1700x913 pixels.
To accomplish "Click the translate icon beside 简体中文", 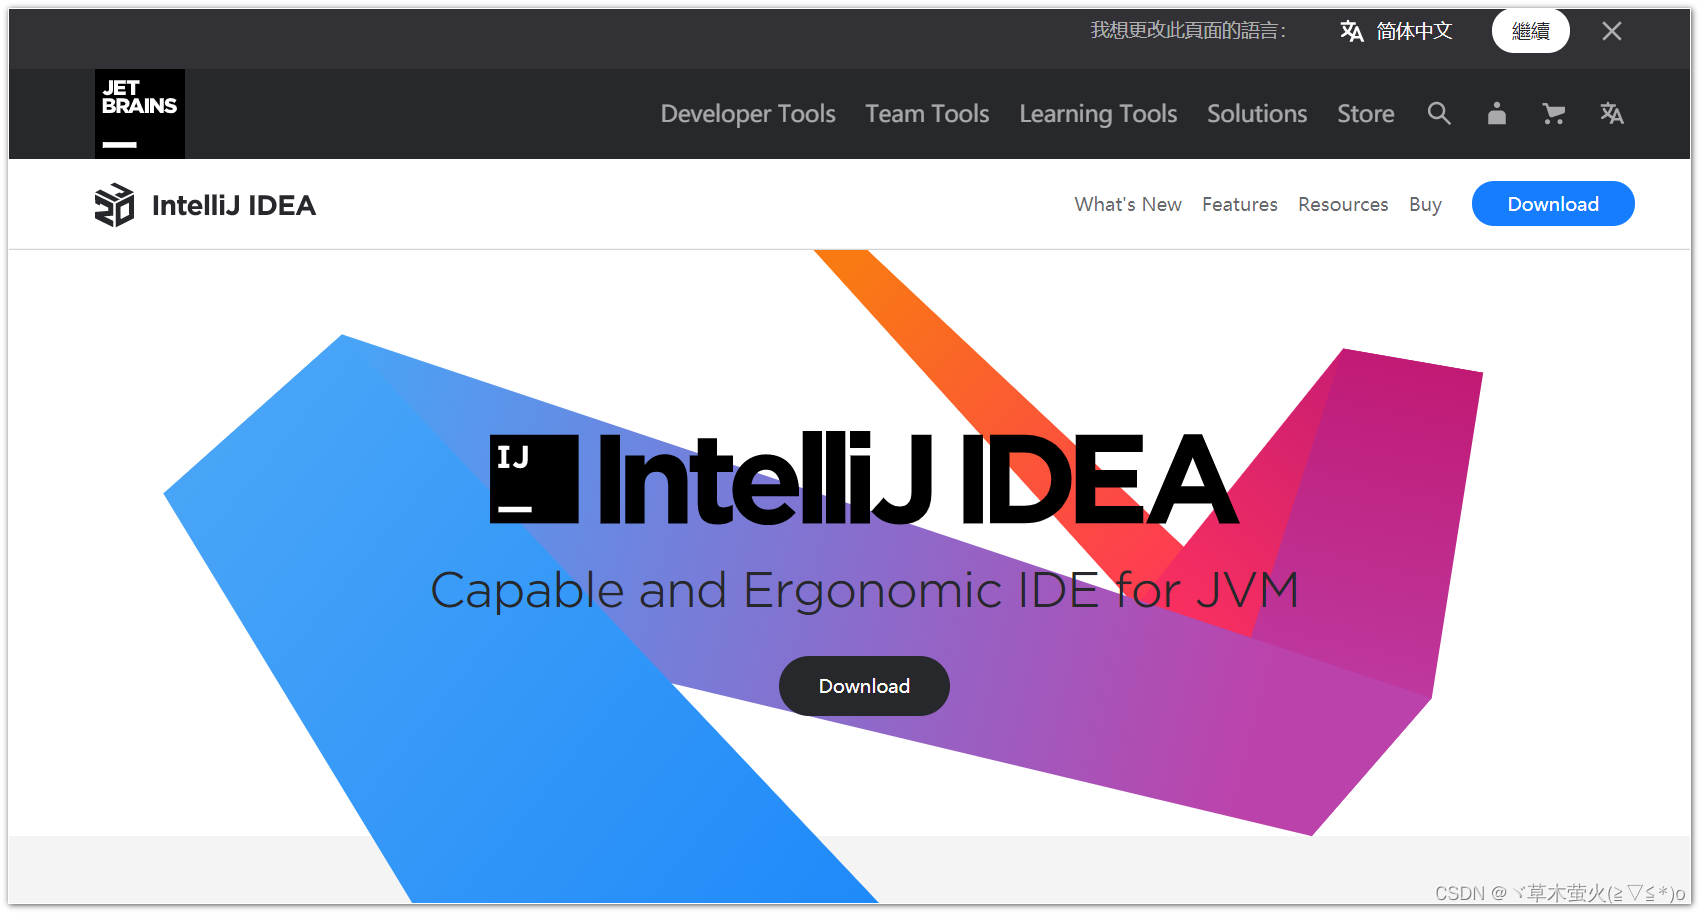I will [1351, 31].
